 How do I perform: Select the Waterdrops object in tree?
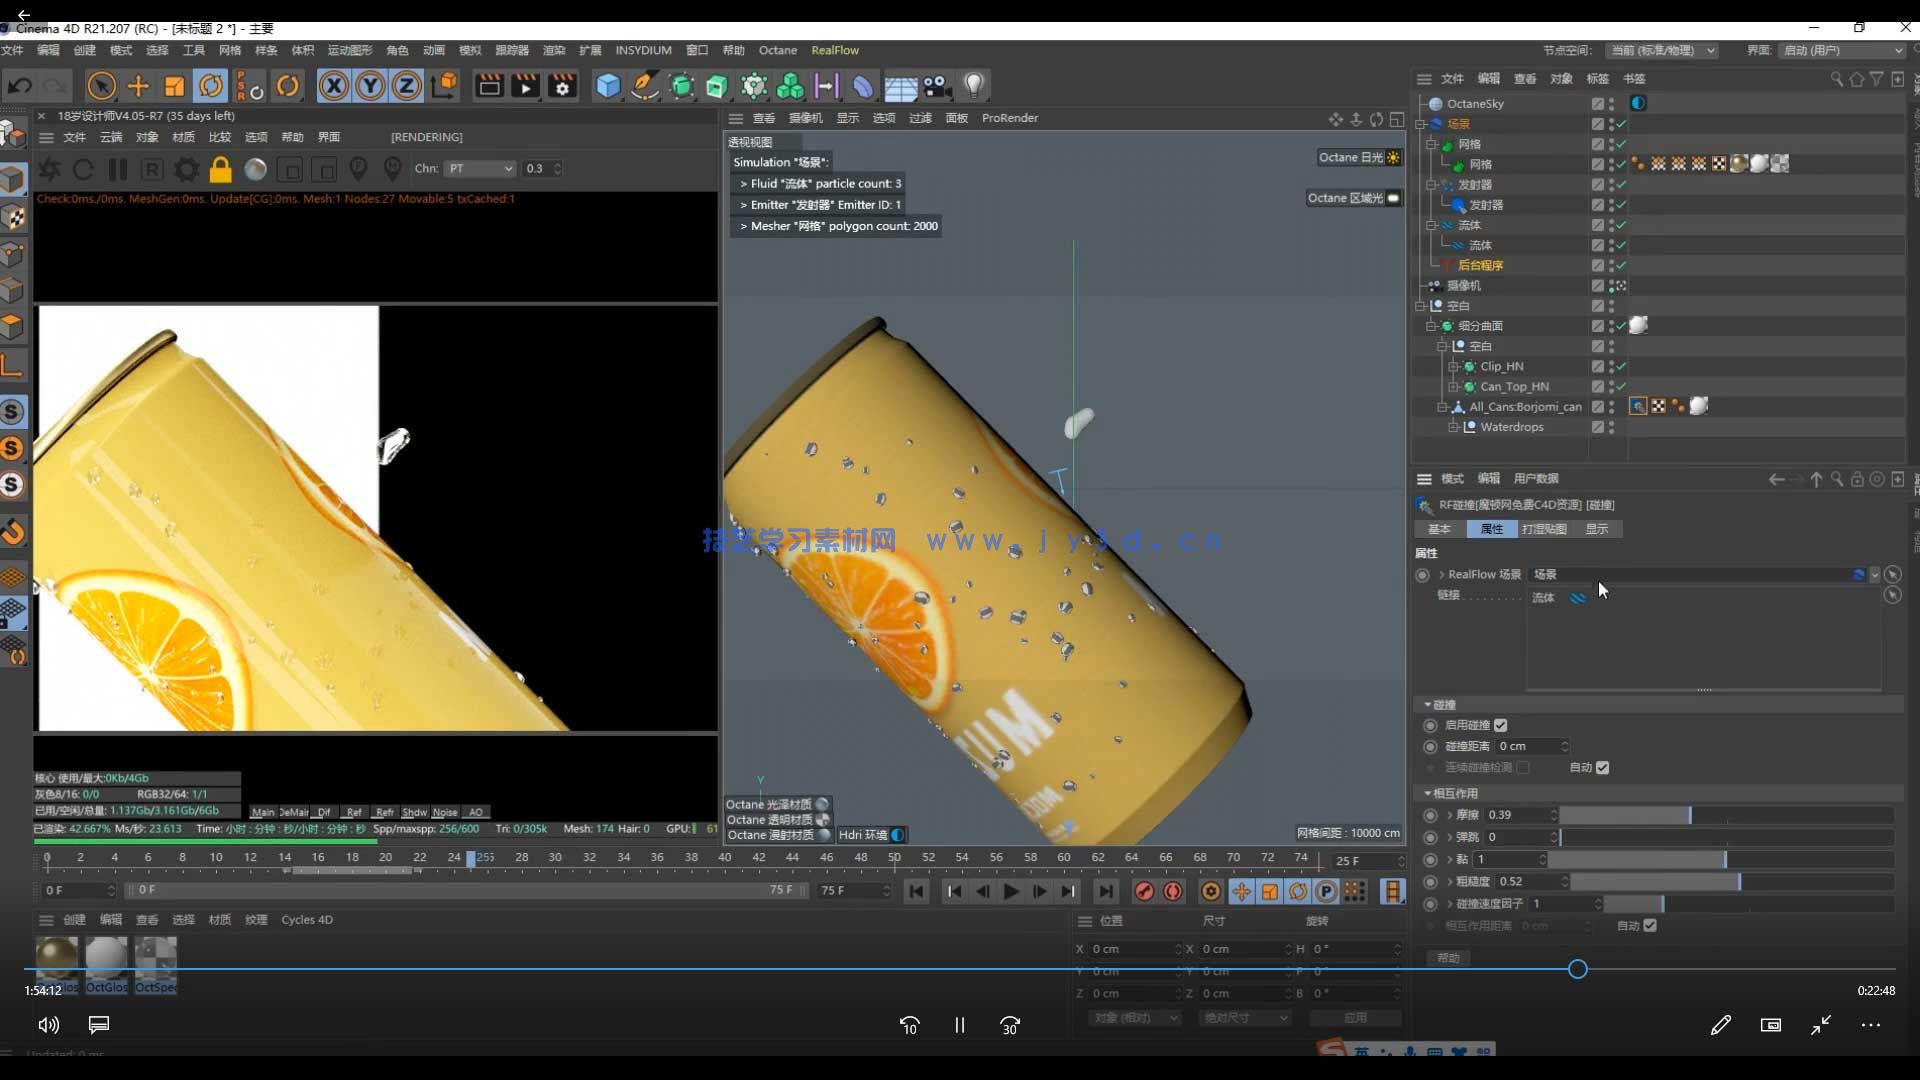[1511, 427]
